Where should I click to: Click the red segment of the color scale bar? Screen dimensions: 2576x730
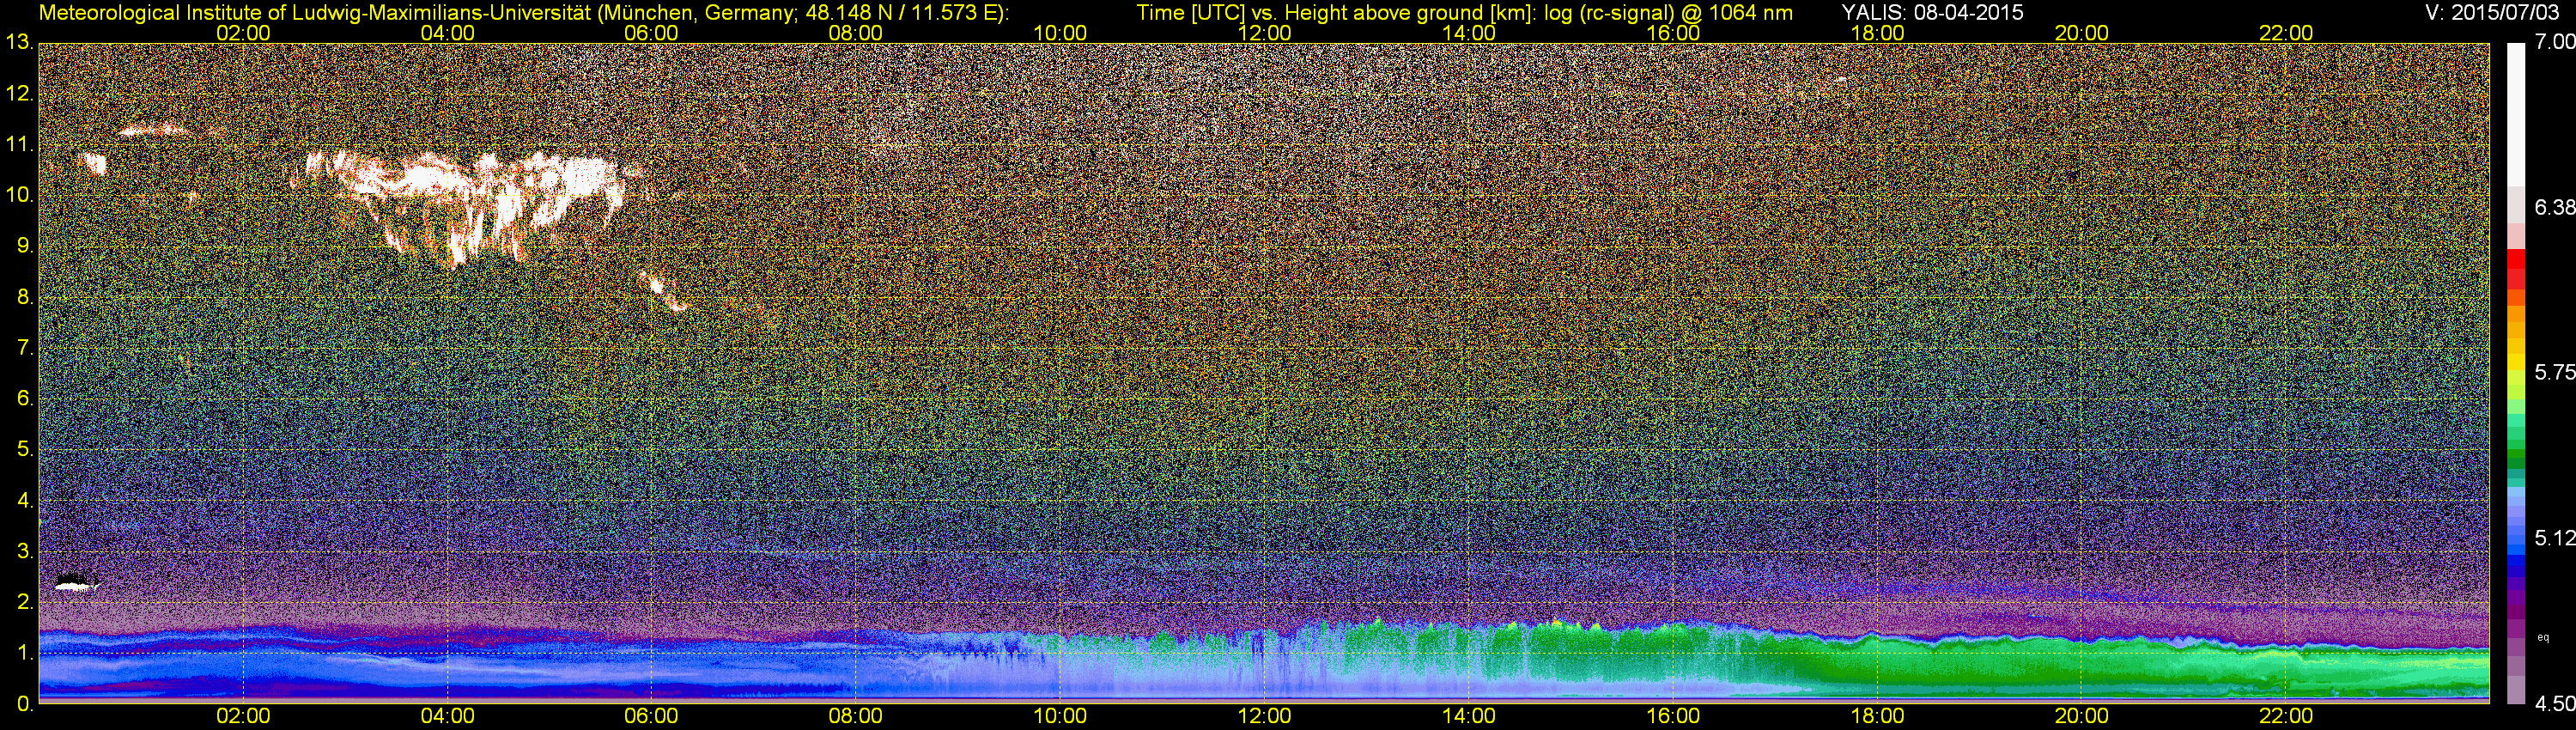2516,261
